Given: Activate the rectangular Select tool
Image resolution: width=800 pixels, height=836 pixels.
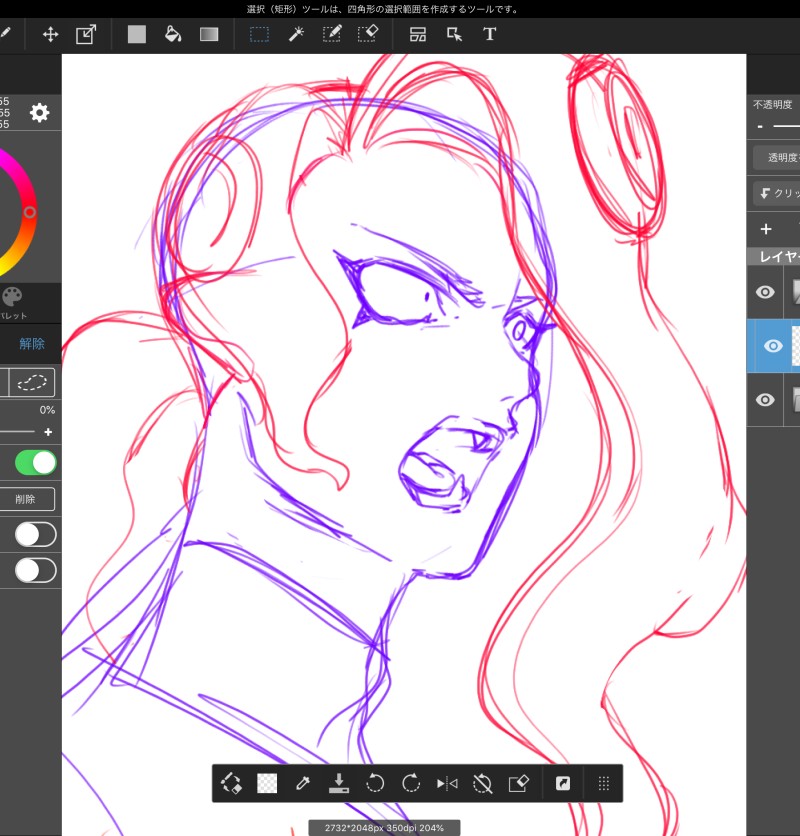Looking at the screenshot, I should [260, 35].
